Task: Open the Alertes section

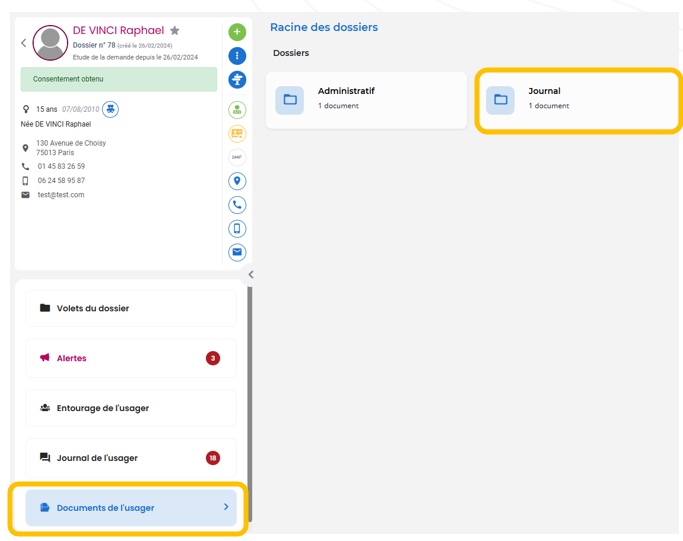Action: pos(131,358)
